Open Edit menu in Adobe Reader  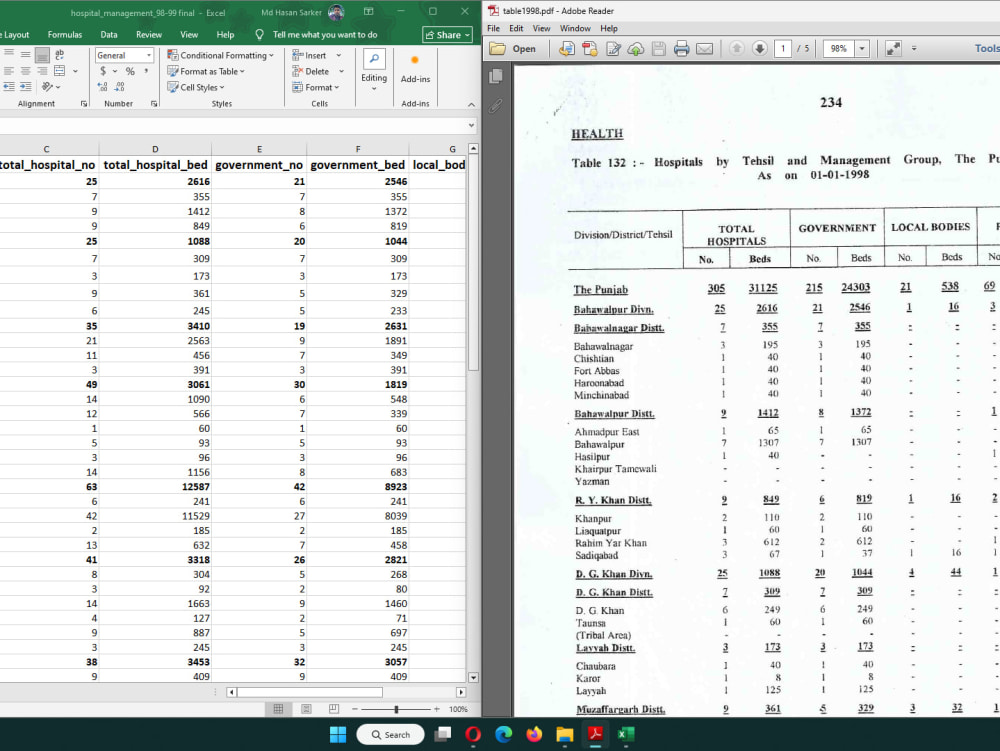(x=516, y=28)
